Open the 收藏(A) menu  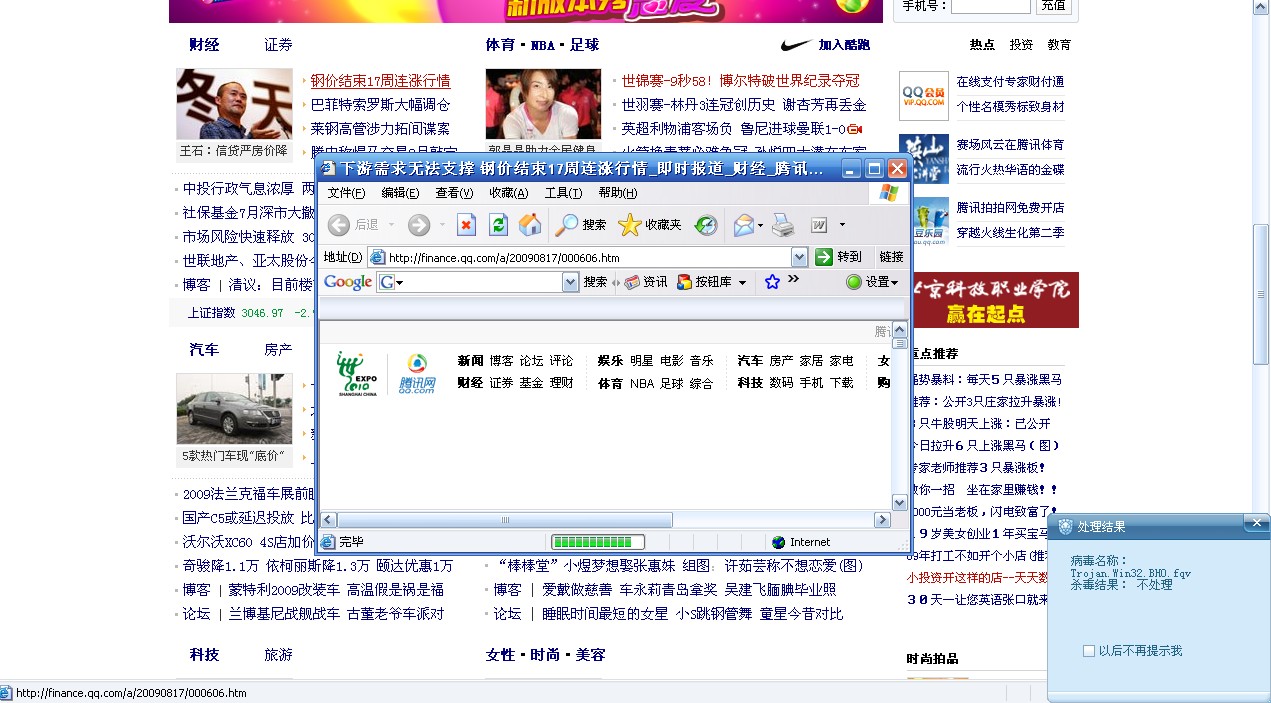(x=508, y=193)
